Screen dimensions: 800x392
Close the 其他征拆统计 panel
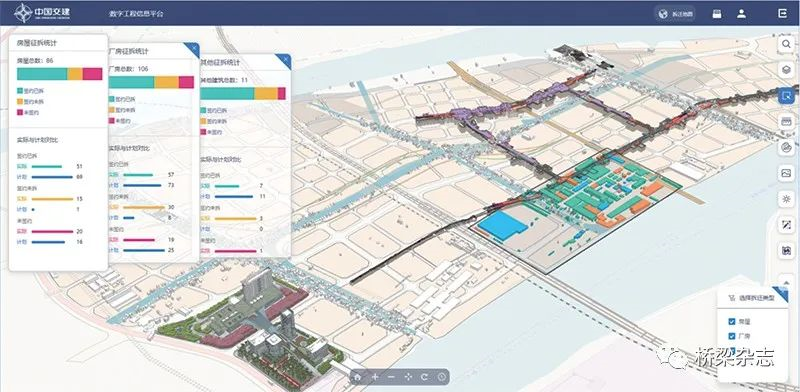(x=286, y=59)
